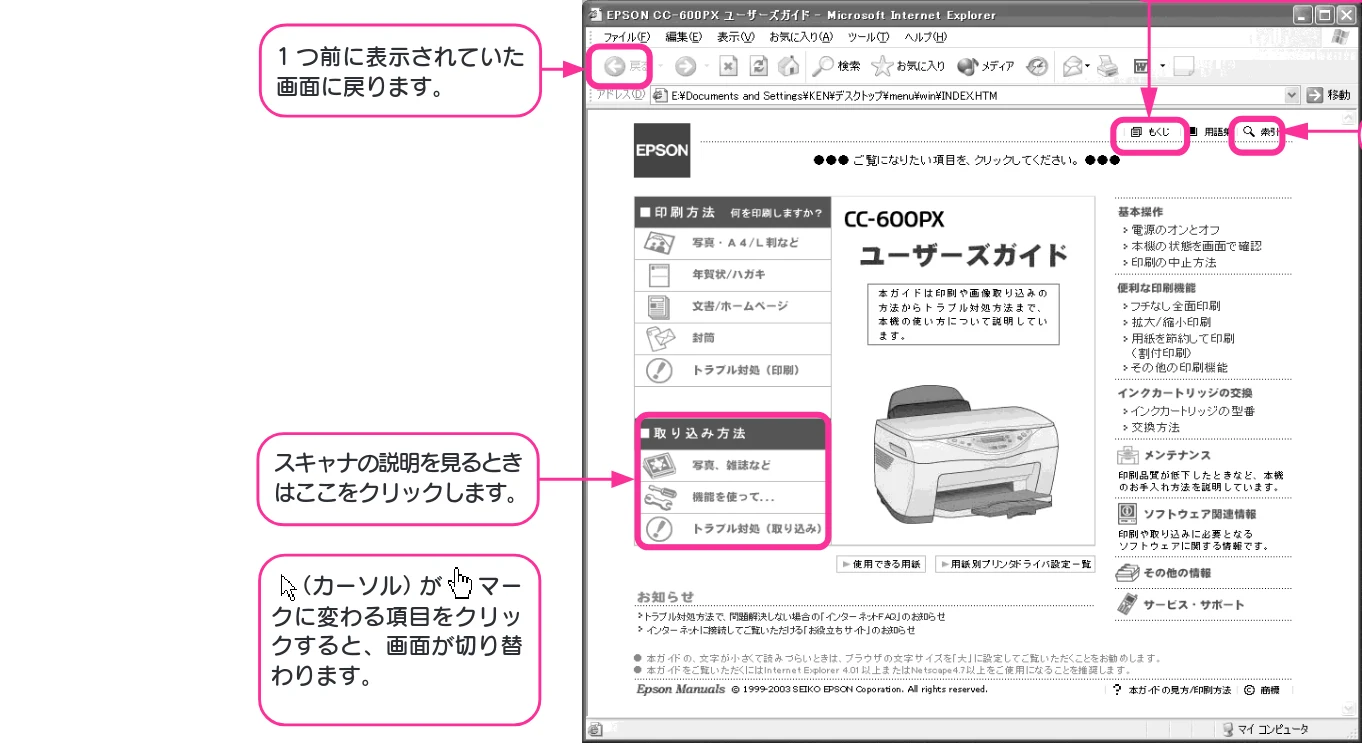Open 写真・A4/L判など printing topic

click(732, 243)
